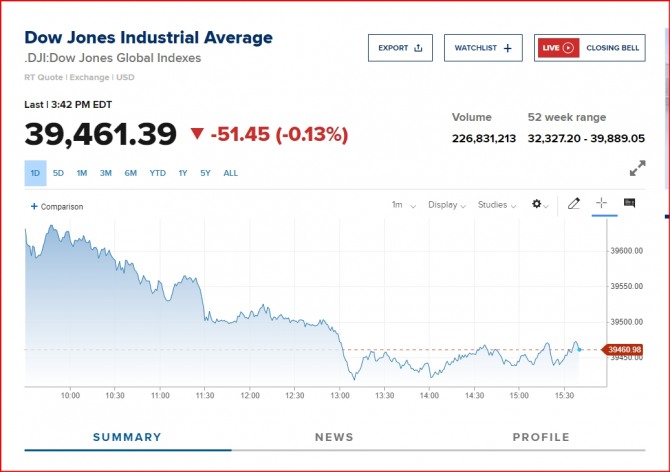This screenshot has width=670, height=472.
Task: Open the chart comment icon
Action: click(629, 203)
